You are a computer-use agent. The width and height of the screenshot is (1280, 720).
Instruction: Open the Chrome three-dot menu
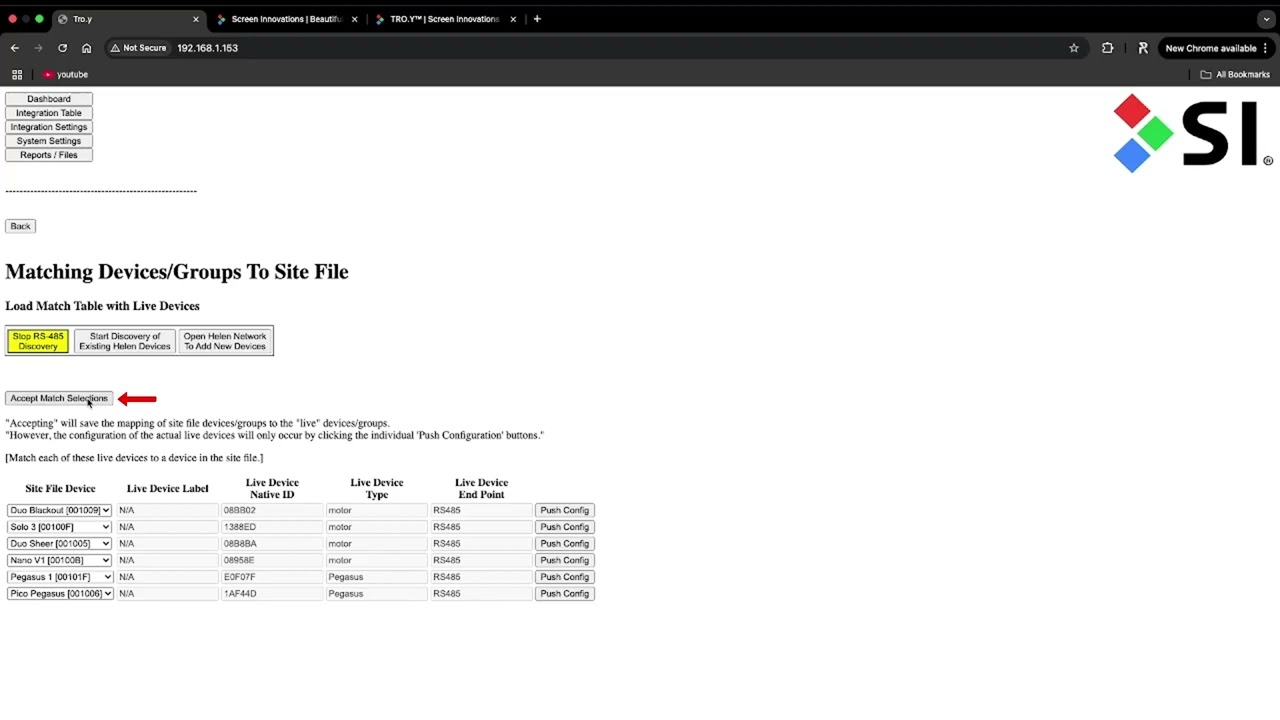coord(1266,48)
